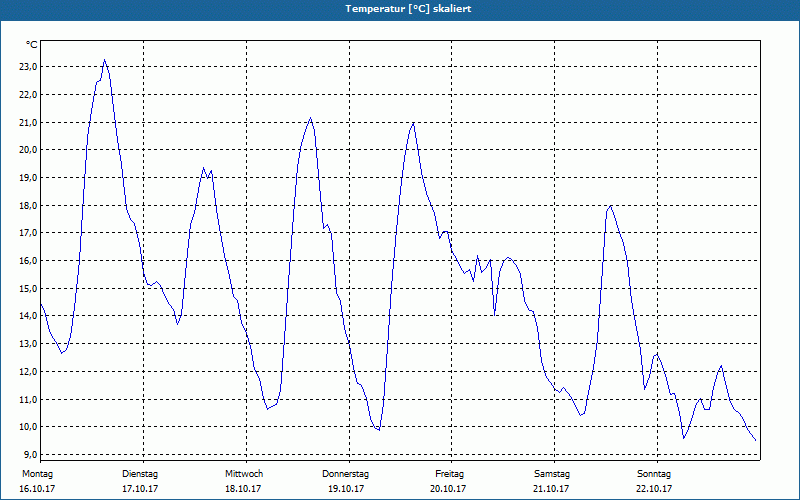Click the °C axis unit label
The width and height of the screenshot is (800, 500).
32,45
